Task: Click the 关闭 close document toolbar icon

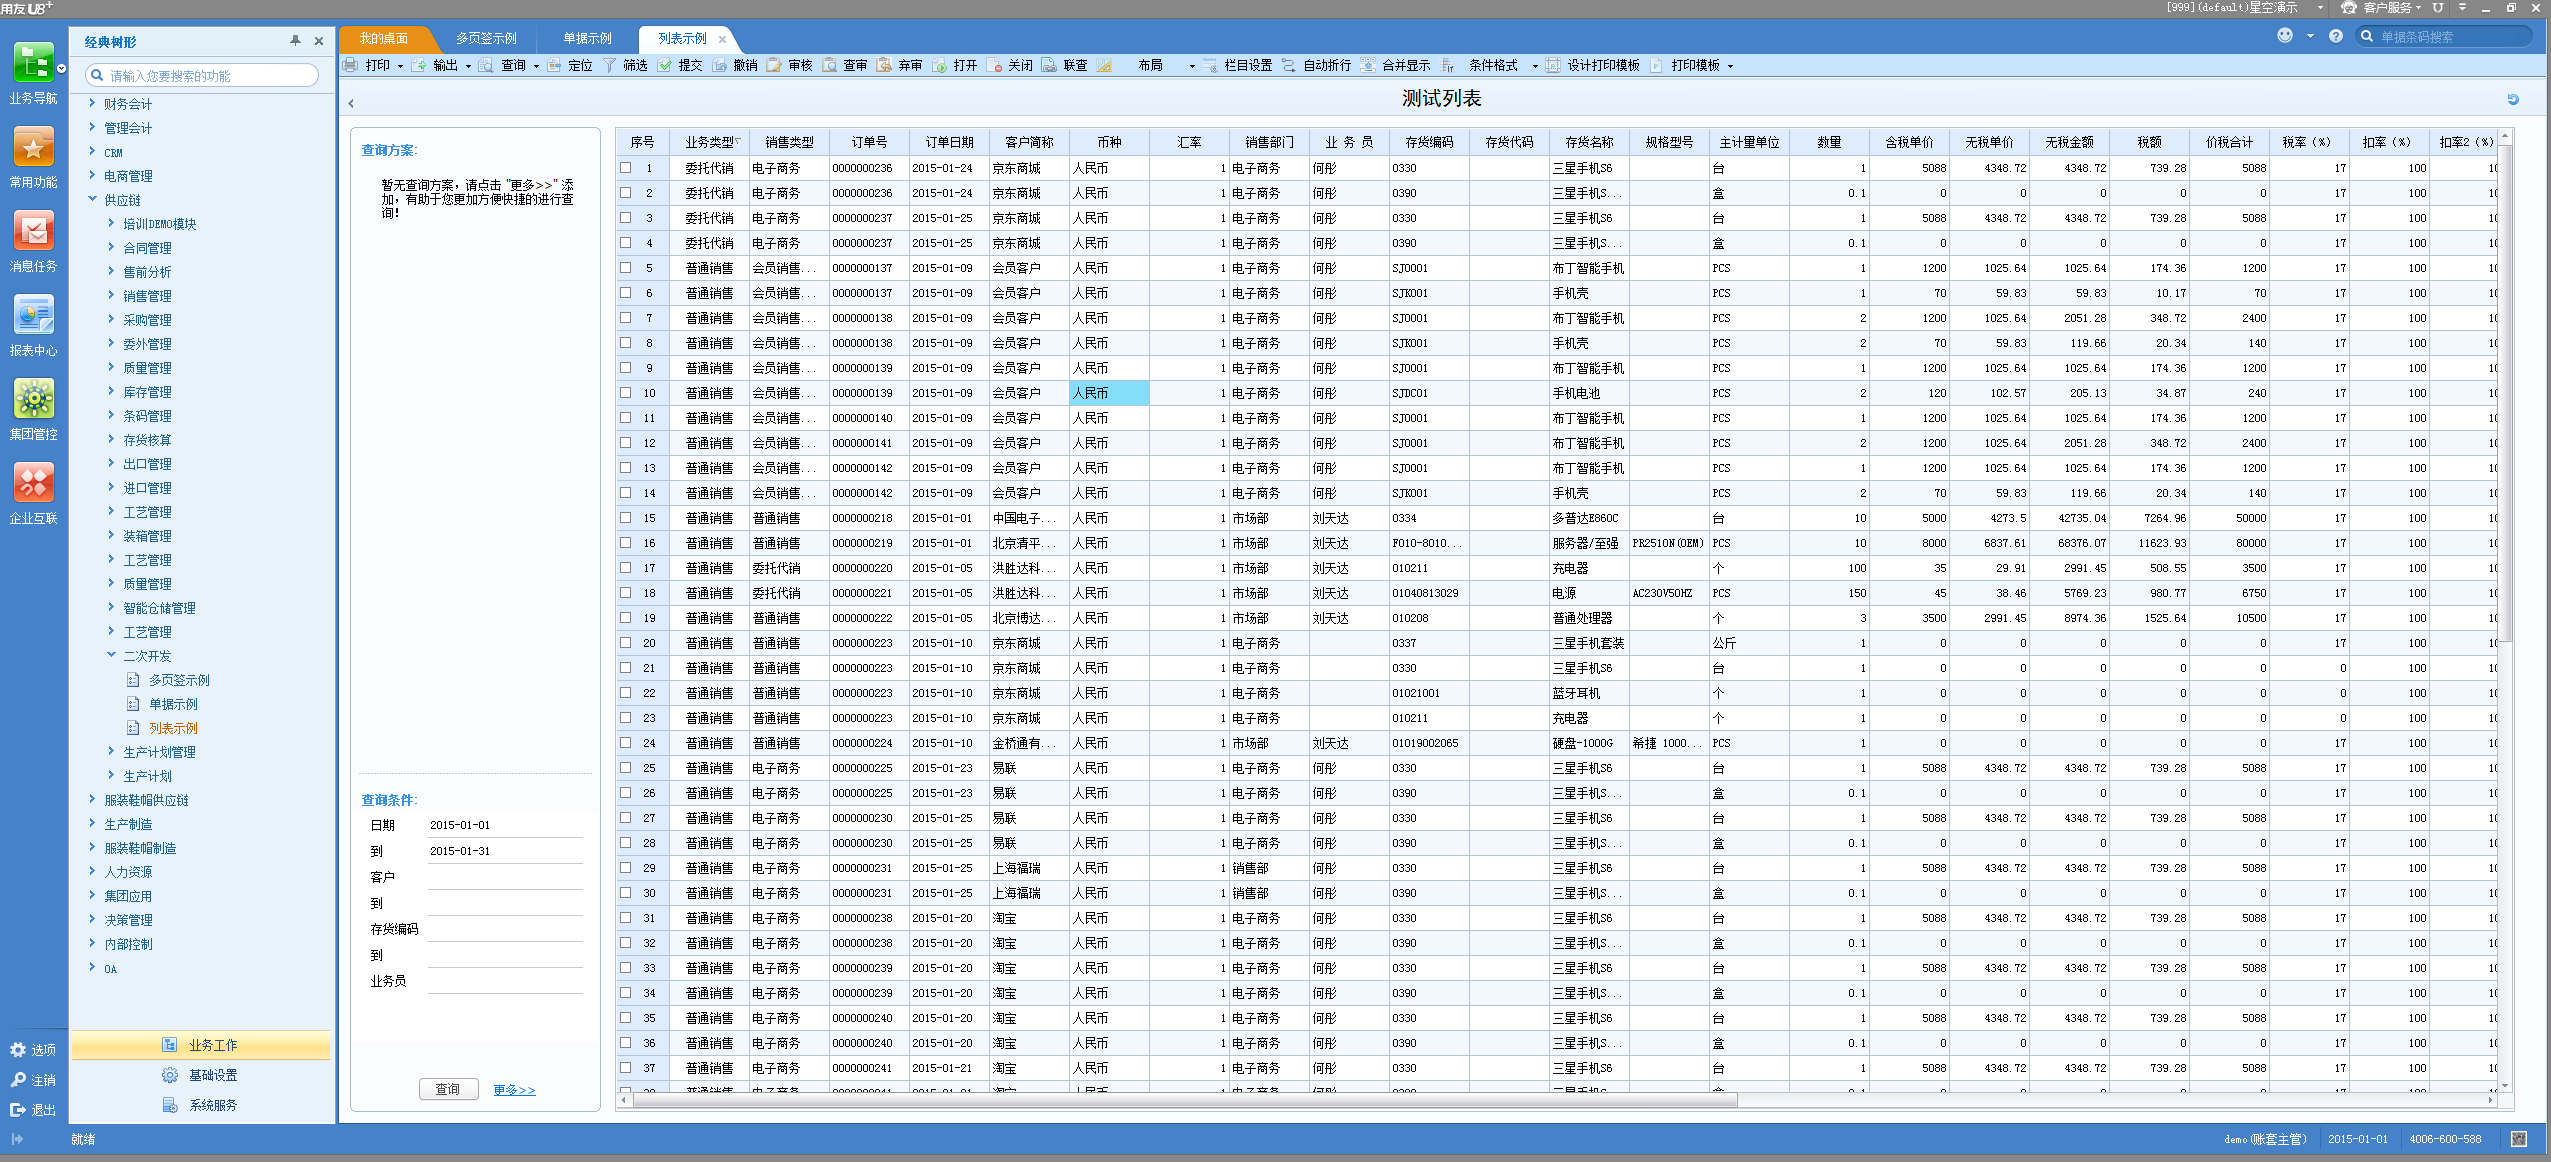Action: (994, 65)
